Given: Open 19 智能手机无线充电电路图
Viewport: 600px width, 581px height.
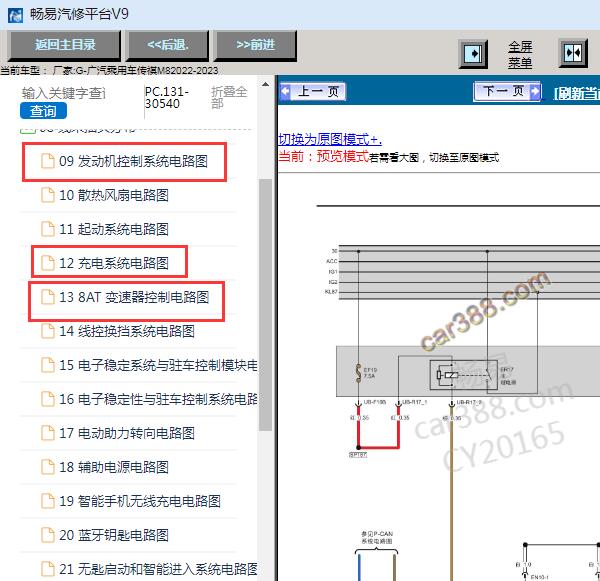Looking at the screenshot, I should coord(140,501).
